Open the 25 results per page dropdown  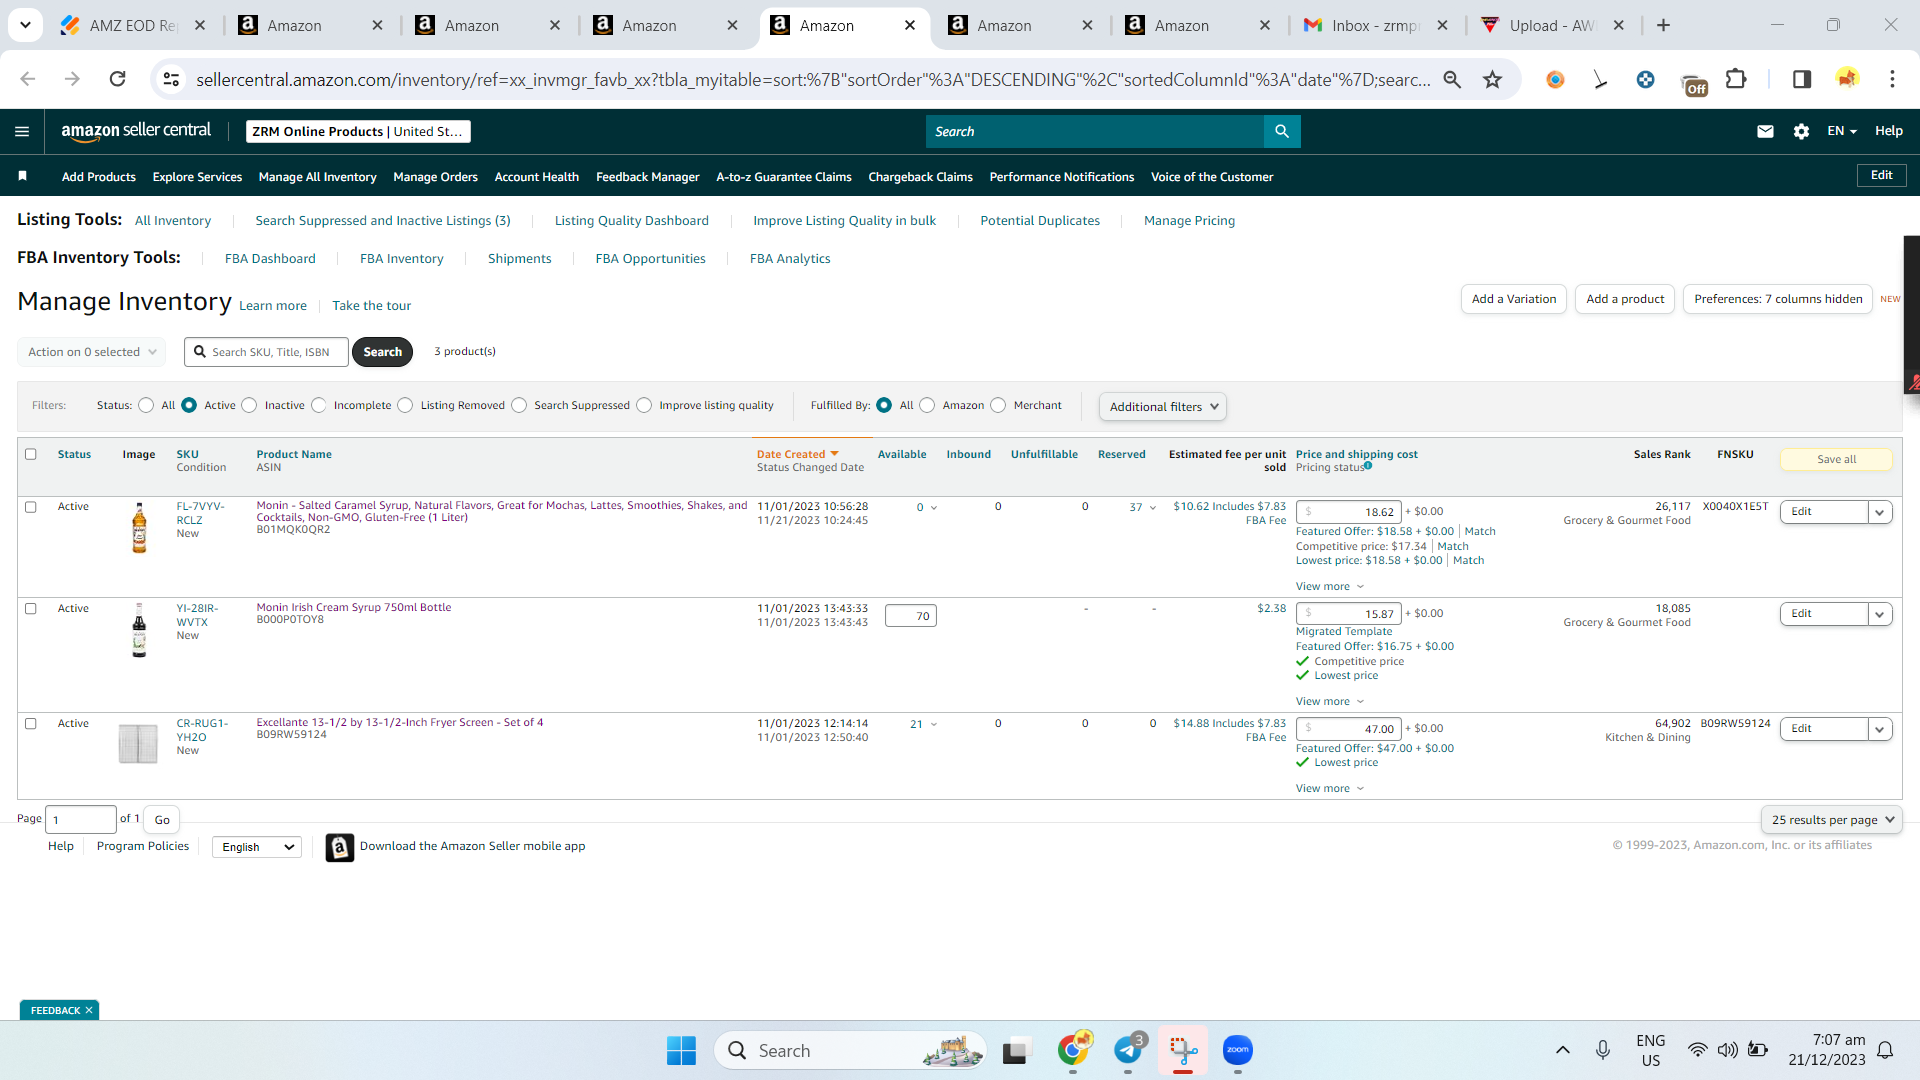tap(1832, 820)
